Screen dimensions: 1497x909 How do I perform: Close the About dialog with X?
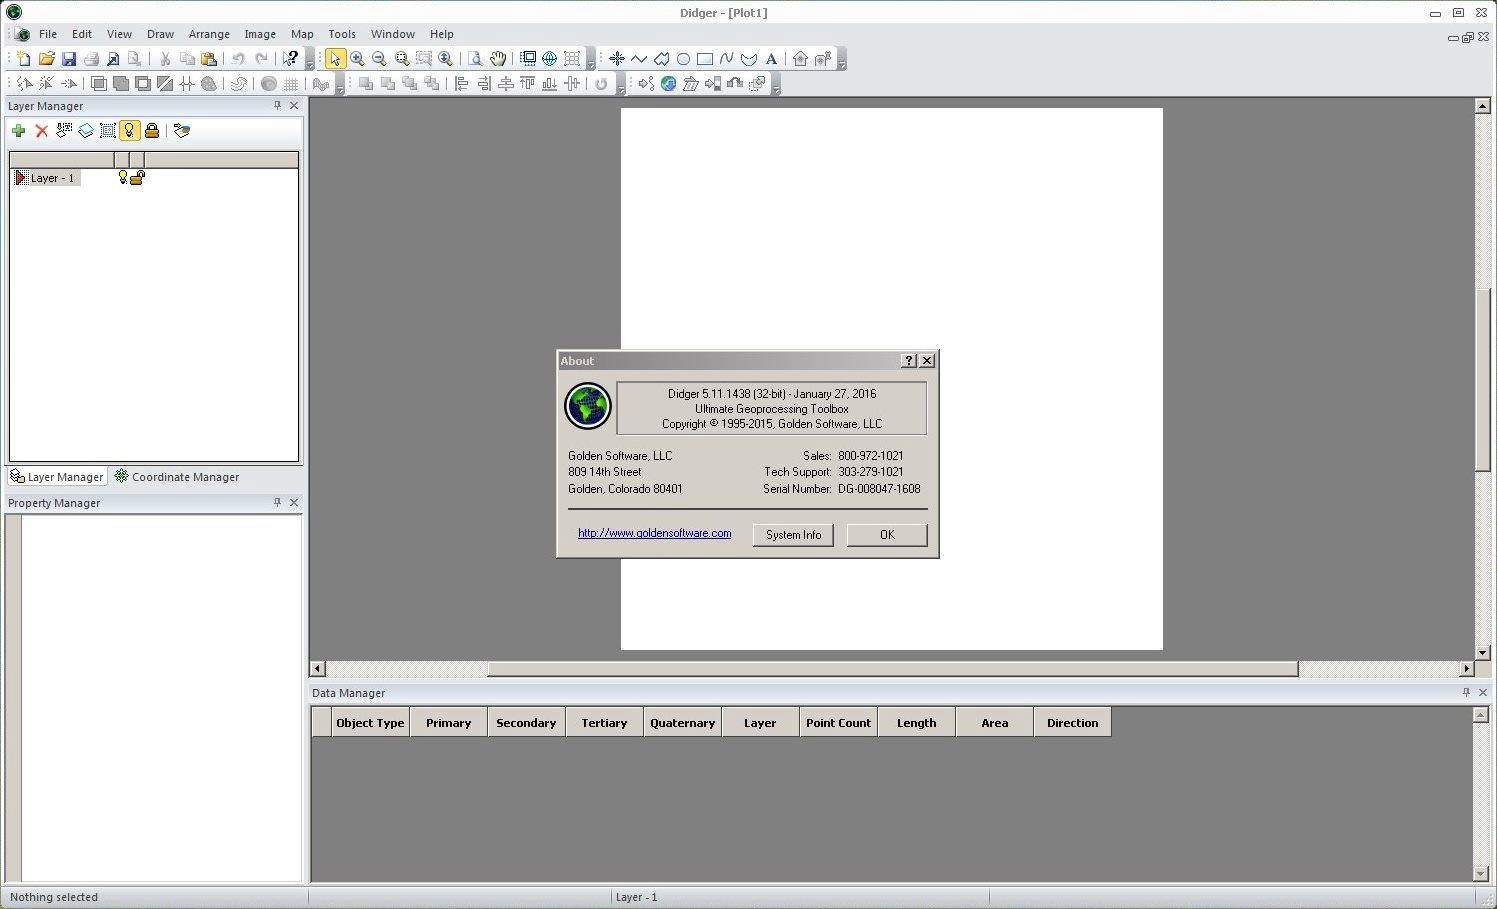[927, 361]
